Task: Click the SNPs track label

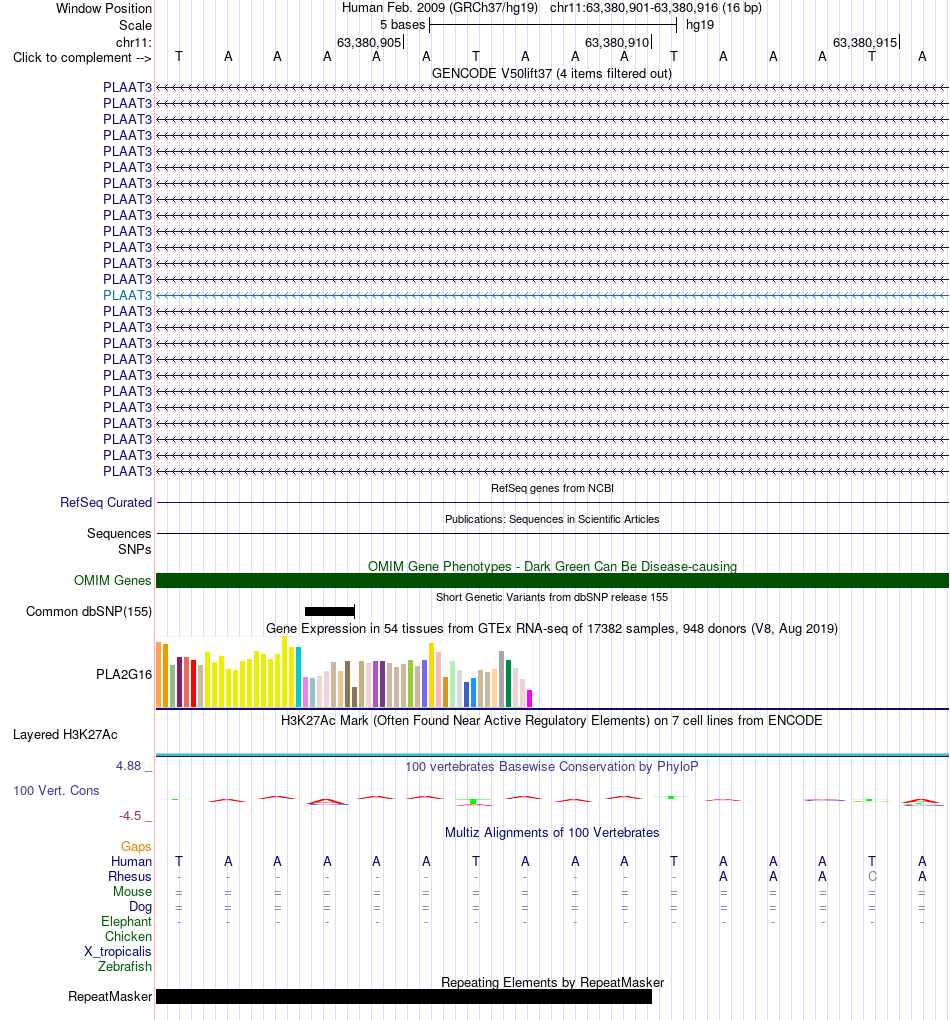Action: [x=135, y=549]
